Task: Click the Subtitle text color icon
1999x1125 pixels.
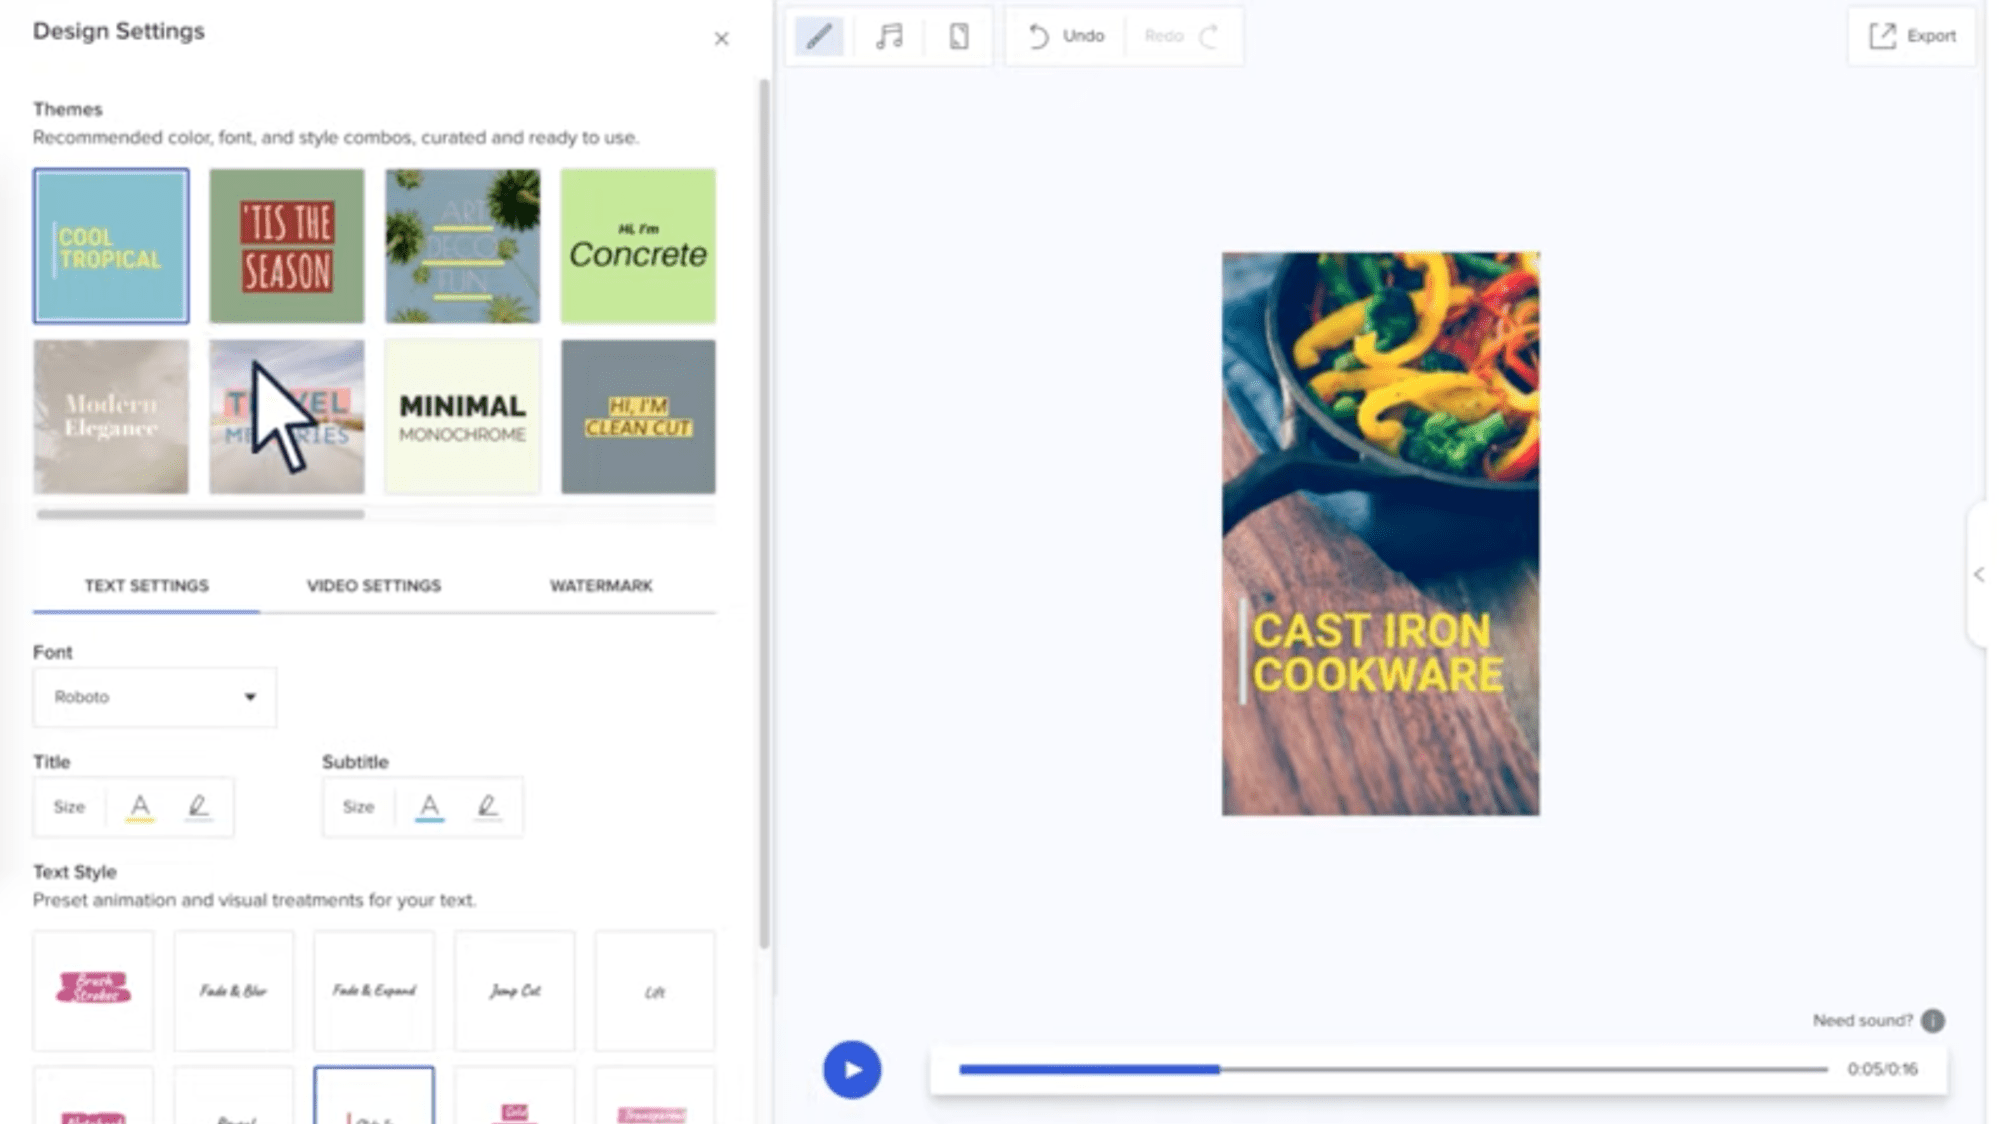Action: [429, 806]
